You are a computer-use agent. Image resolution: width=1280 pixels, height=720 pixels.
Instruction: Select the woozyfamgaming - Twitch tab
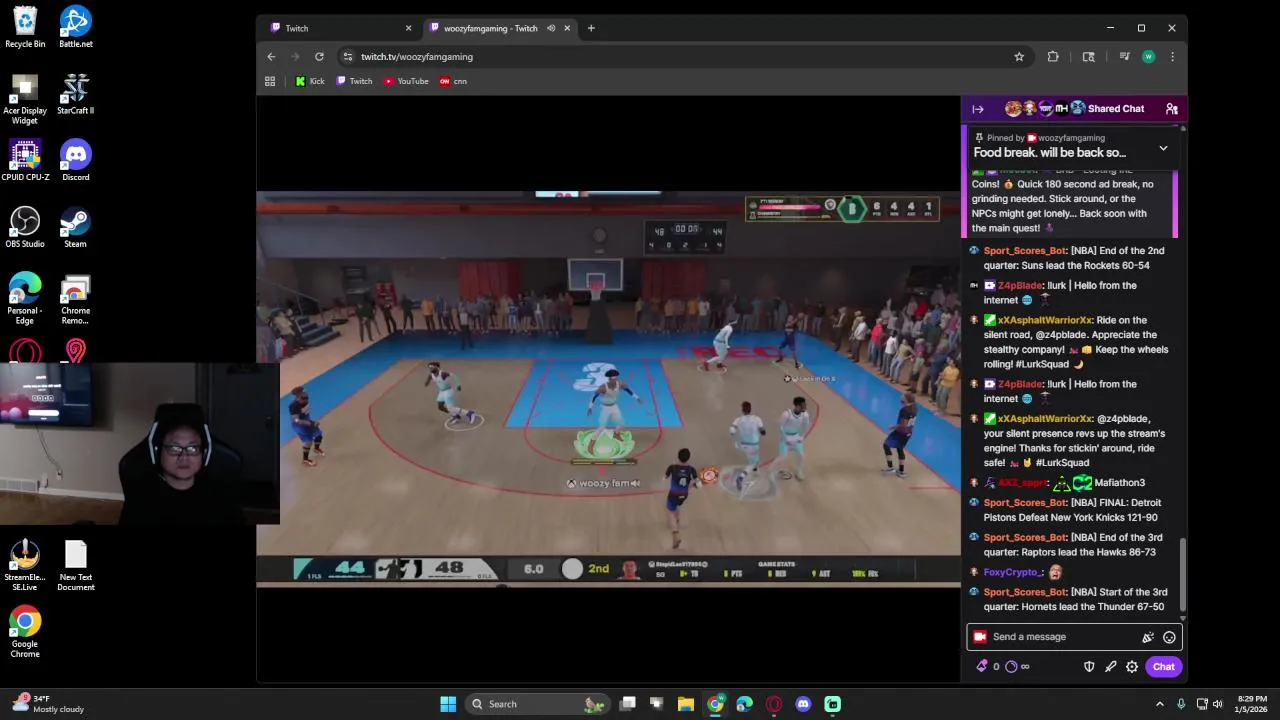click(x=490, y=28)
